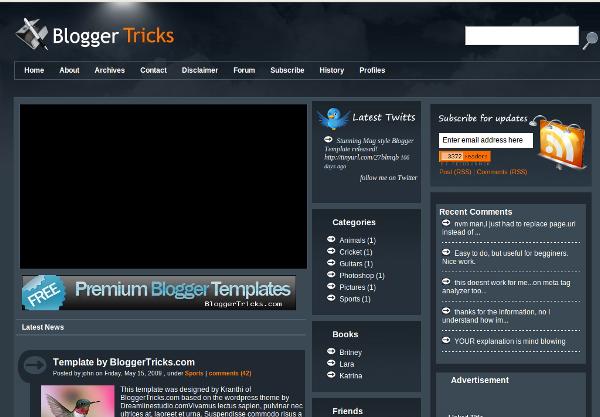
Task: Open the History menu item
Action: pos(332,70)
